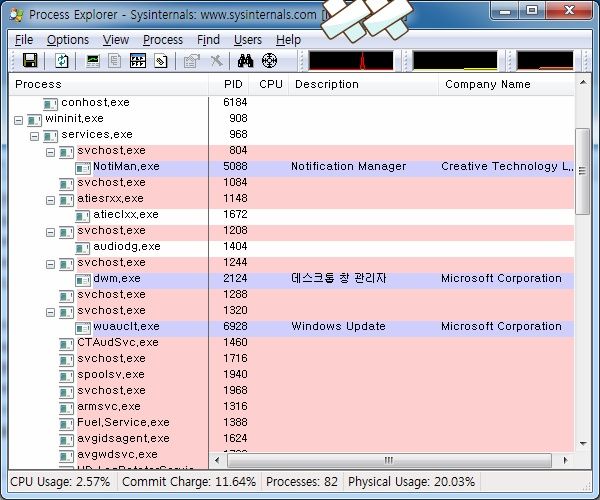Open the CPU usage history graph

(351, 61)
